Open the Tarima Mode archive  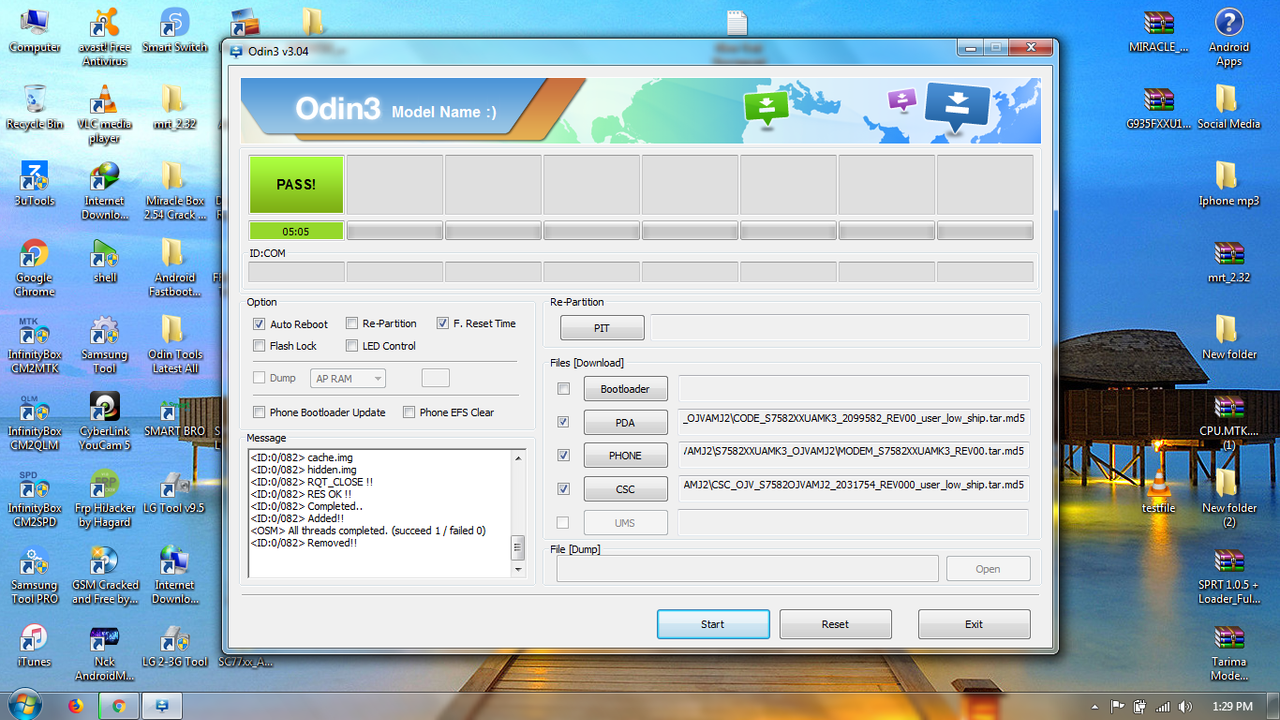click(x=1228, y=652)
